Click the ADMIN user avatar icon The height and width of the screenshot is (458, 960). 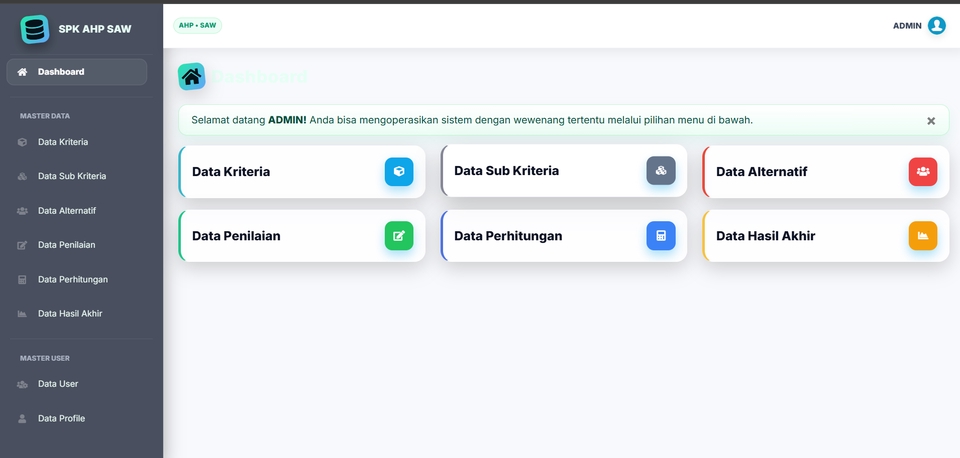(937, 26)
